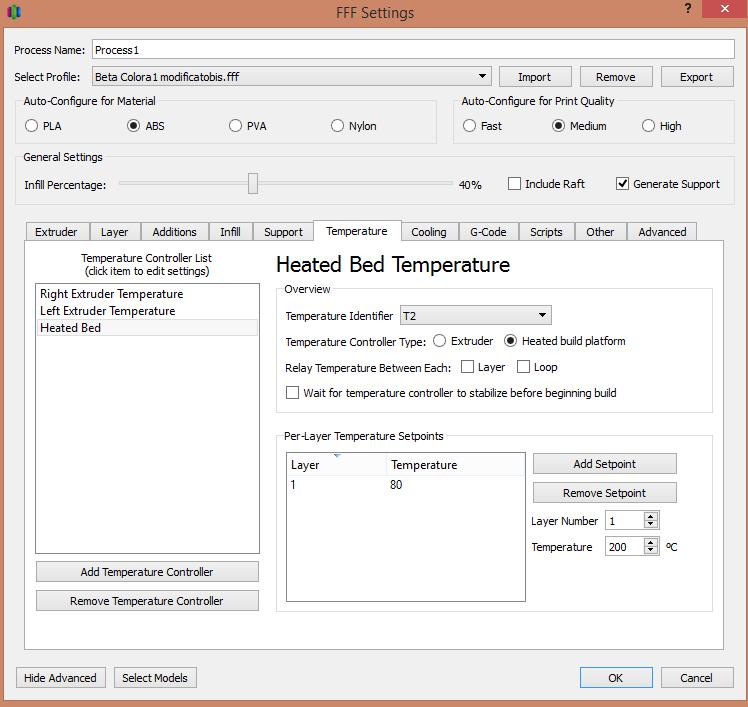
Task: Click the Add Setpoint button
Action: pos(604,464)
